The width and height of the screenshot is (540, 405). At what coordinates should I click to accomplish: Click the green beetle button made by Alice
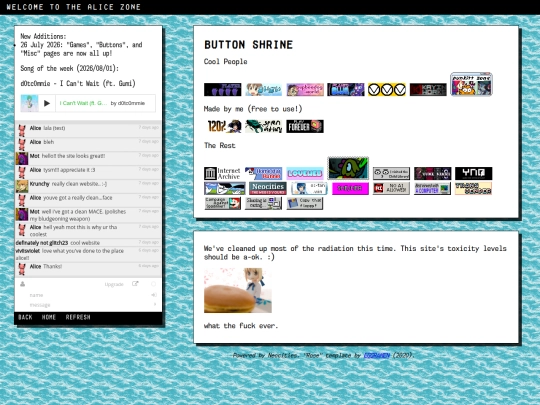pyautogui.click(x=263, y=126)
